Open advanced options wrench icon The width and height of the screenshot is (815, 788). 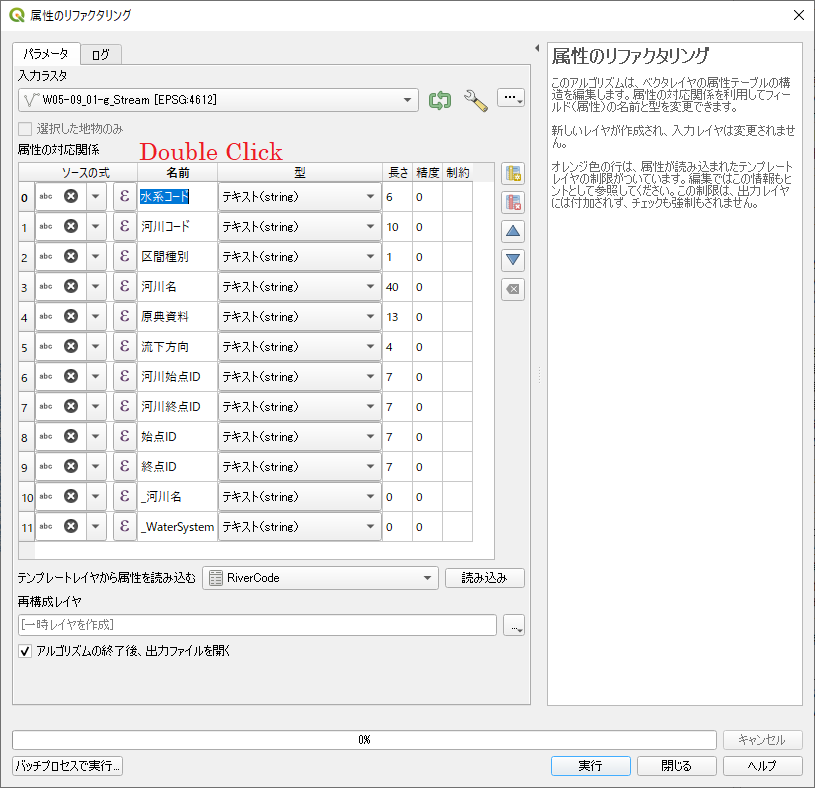[475, 99]
